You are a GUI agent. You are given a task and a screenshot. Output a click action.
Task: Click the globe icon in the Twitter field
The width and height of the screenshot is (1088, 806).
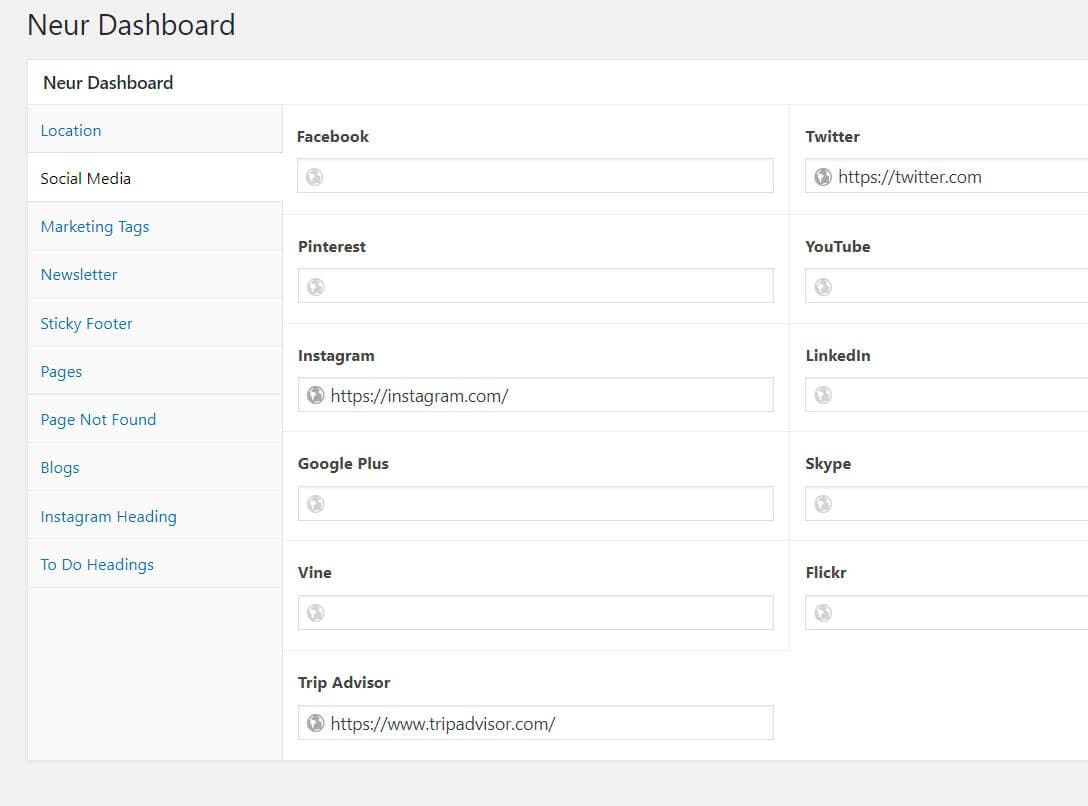822,176
